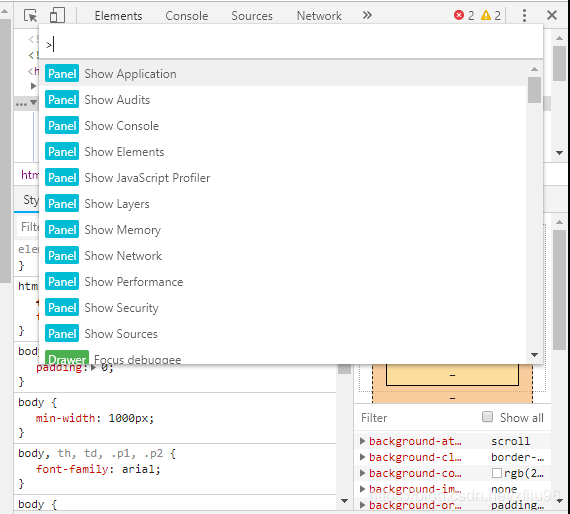Screen dimensions: 570x514
Task: Click the computed styles Filter field
Action: point(418,418)
